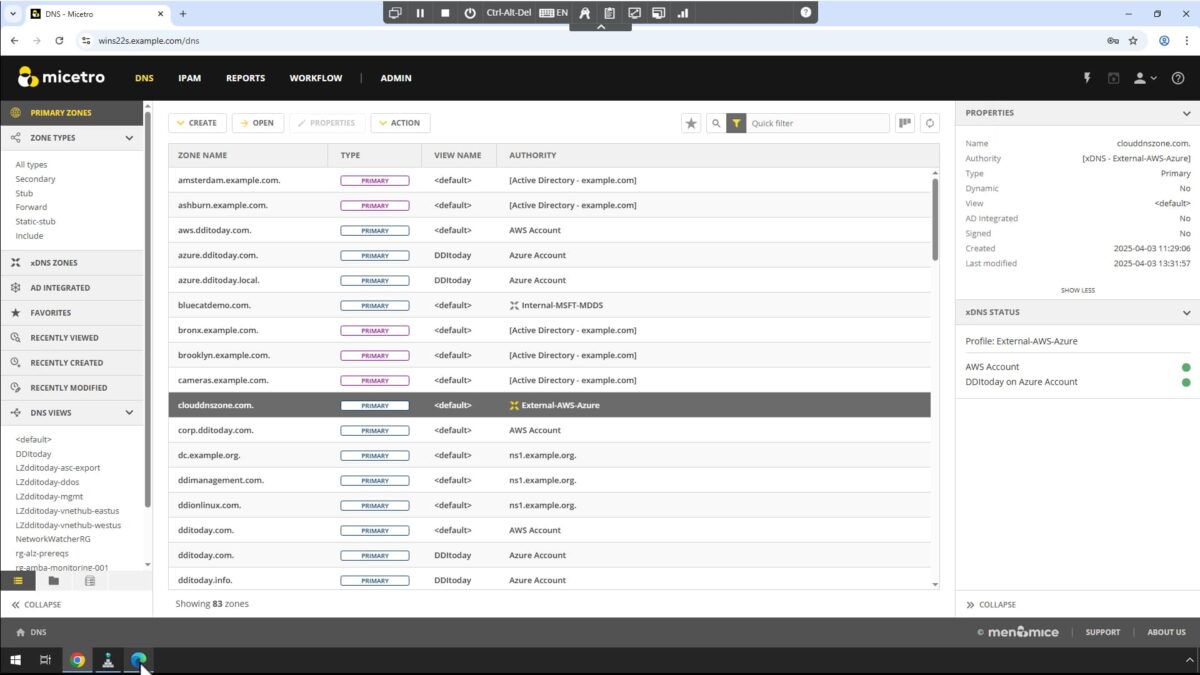Viewport: 1200px width, 675px height.
Task: Click the lightning bolt icon in the header
Action: coord(1088,77)
